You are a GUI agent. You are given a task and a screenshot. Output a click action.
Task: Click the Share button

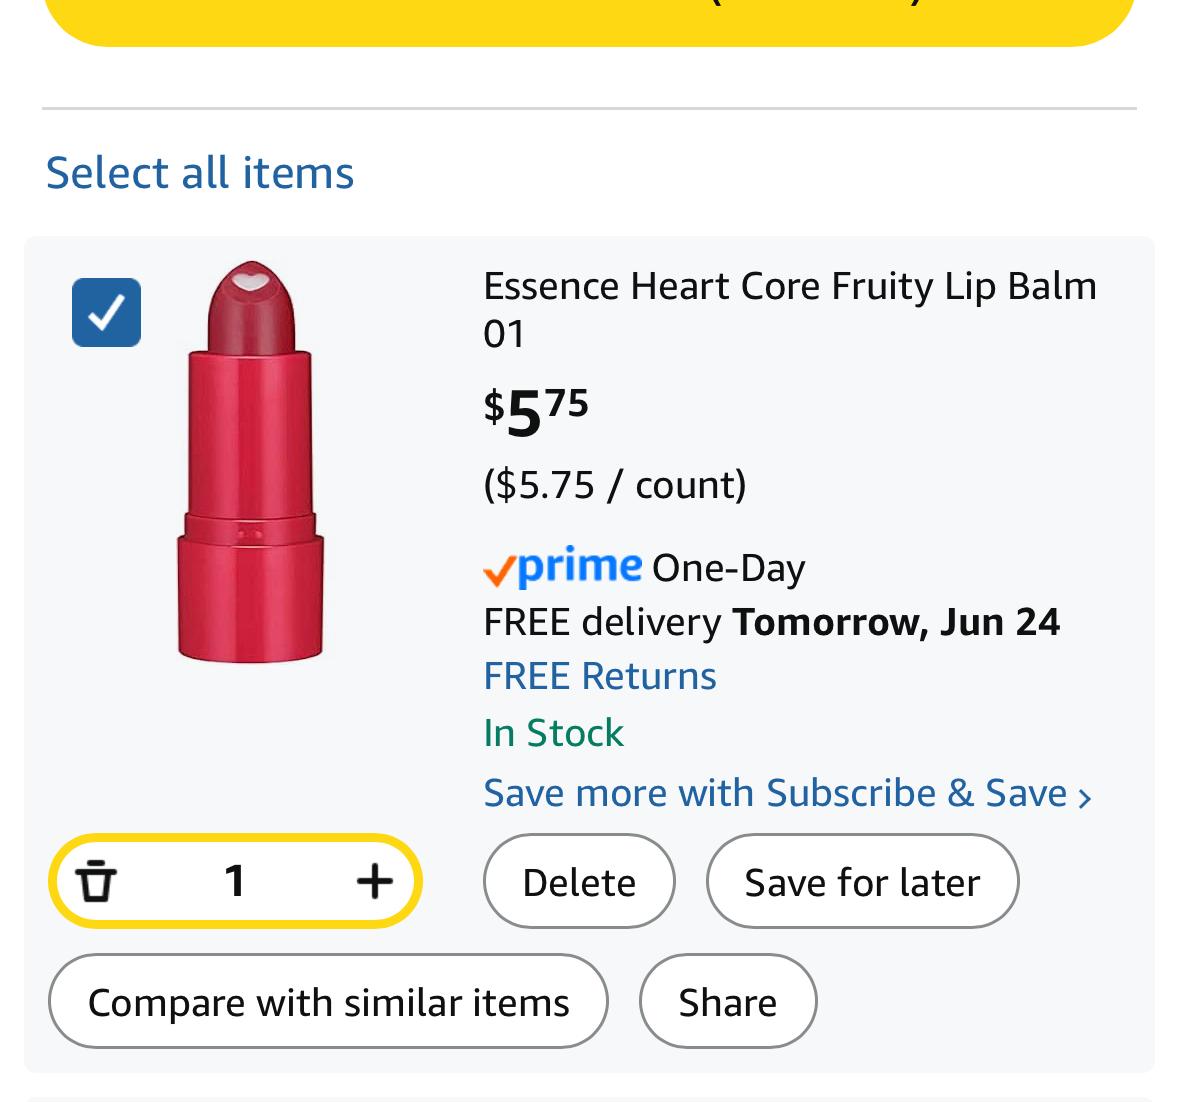728,1001
